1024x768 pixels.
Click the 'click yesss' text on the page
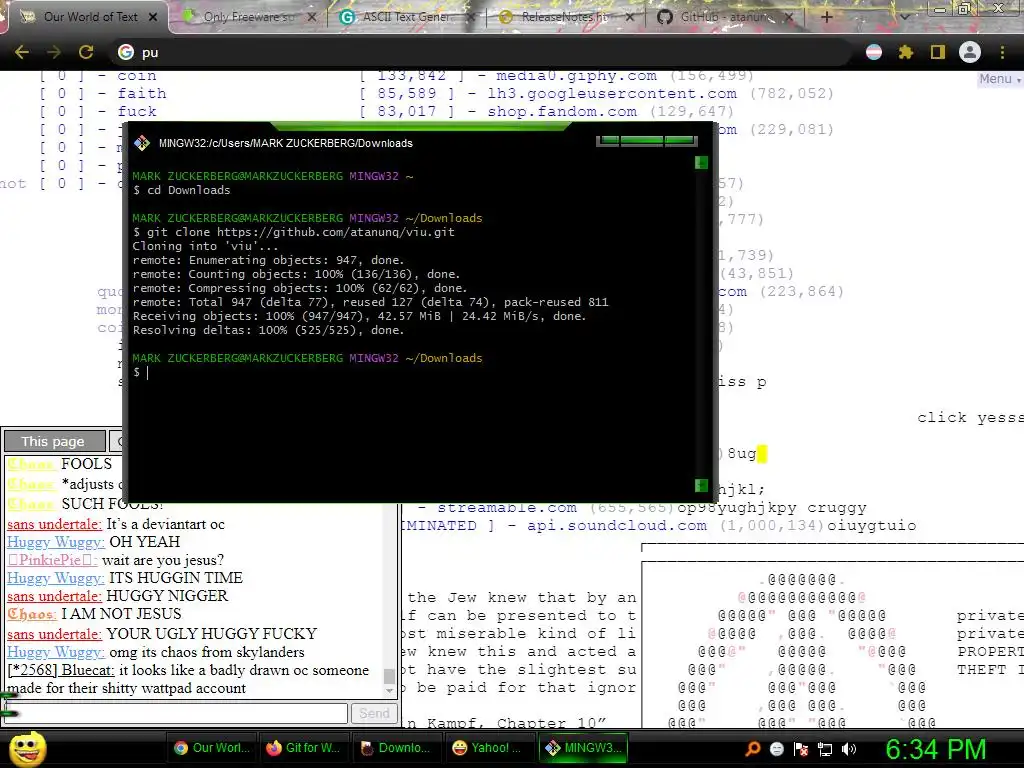pos(970,417)
